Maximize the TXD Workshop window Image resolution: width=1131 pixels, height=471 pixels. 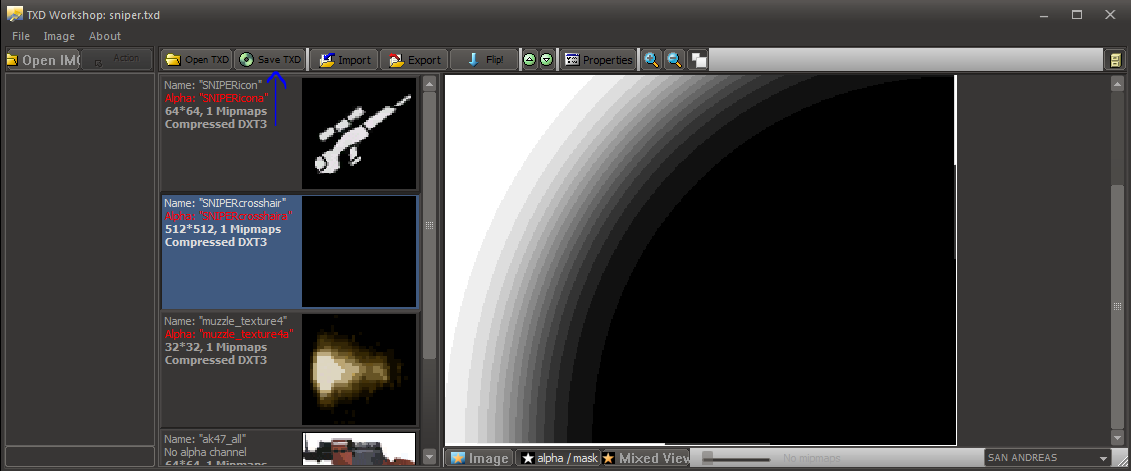pyautogui.click(x=1077, y=14)
